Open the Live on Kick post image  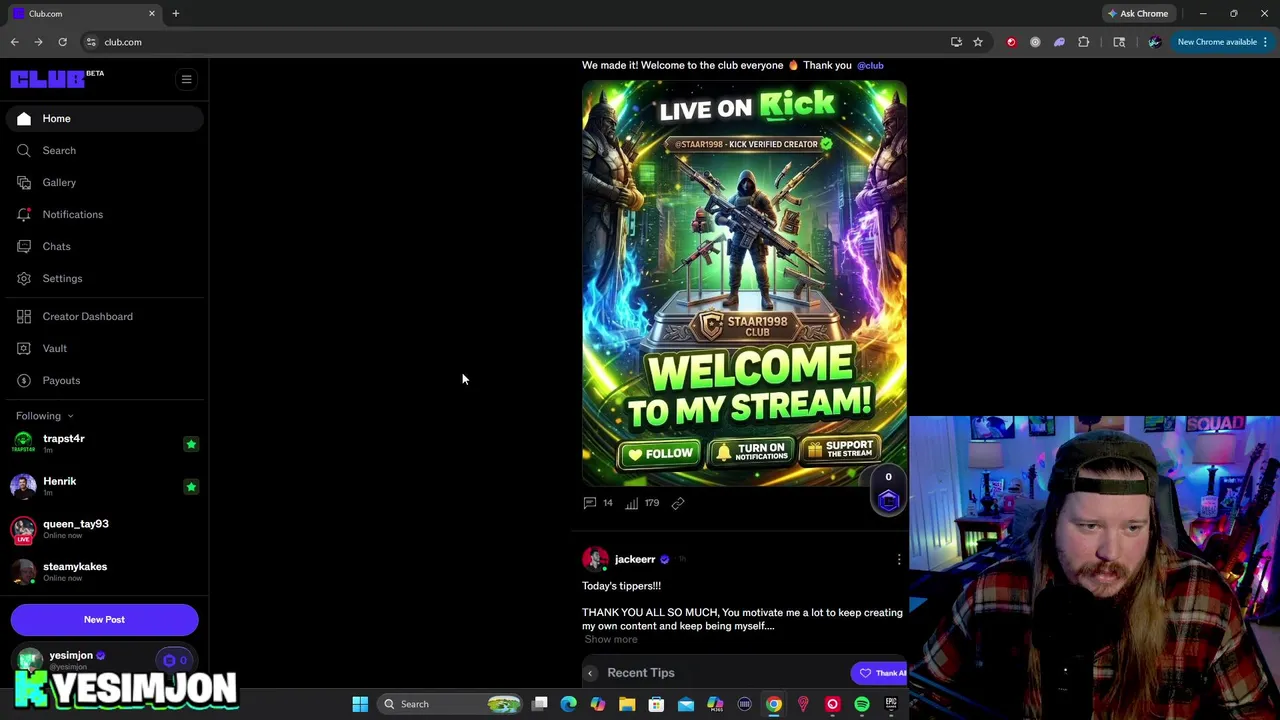tap(744, 284)
